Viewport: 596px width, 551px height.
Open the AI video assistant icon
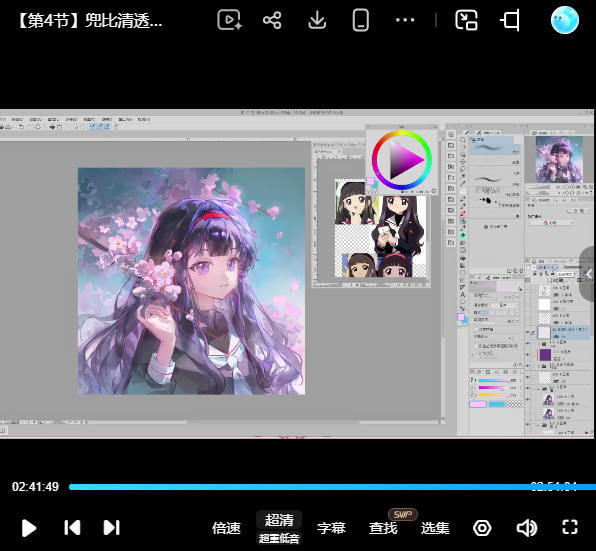[x=230, y=20]
